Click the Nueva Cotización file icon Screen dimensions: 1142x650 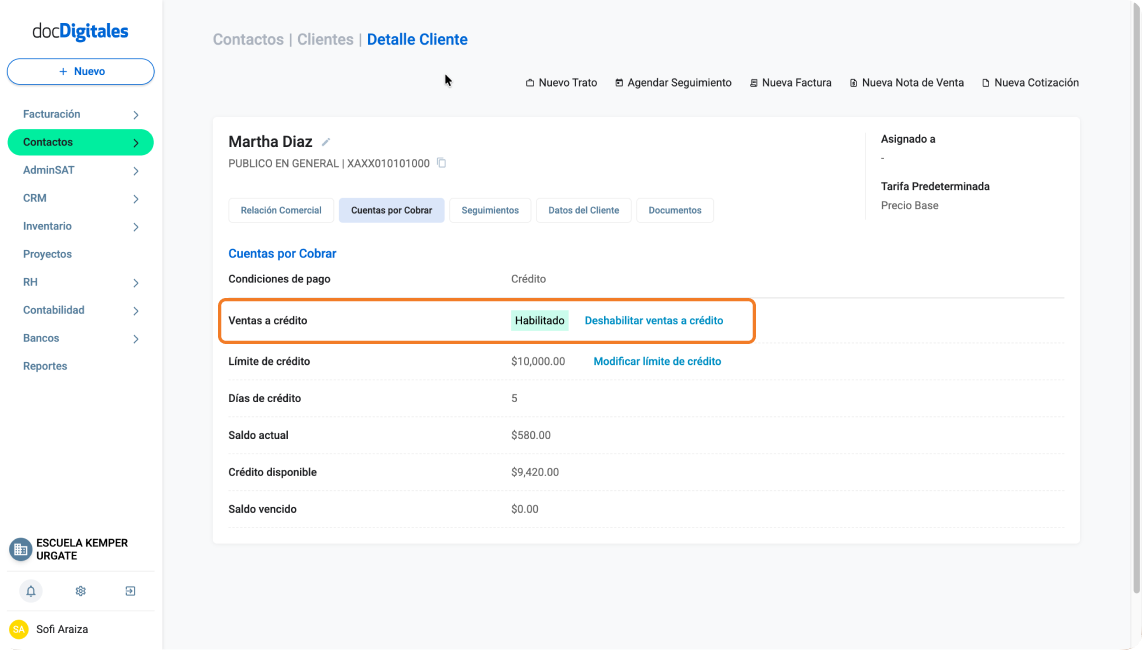[x=985, y=83]
